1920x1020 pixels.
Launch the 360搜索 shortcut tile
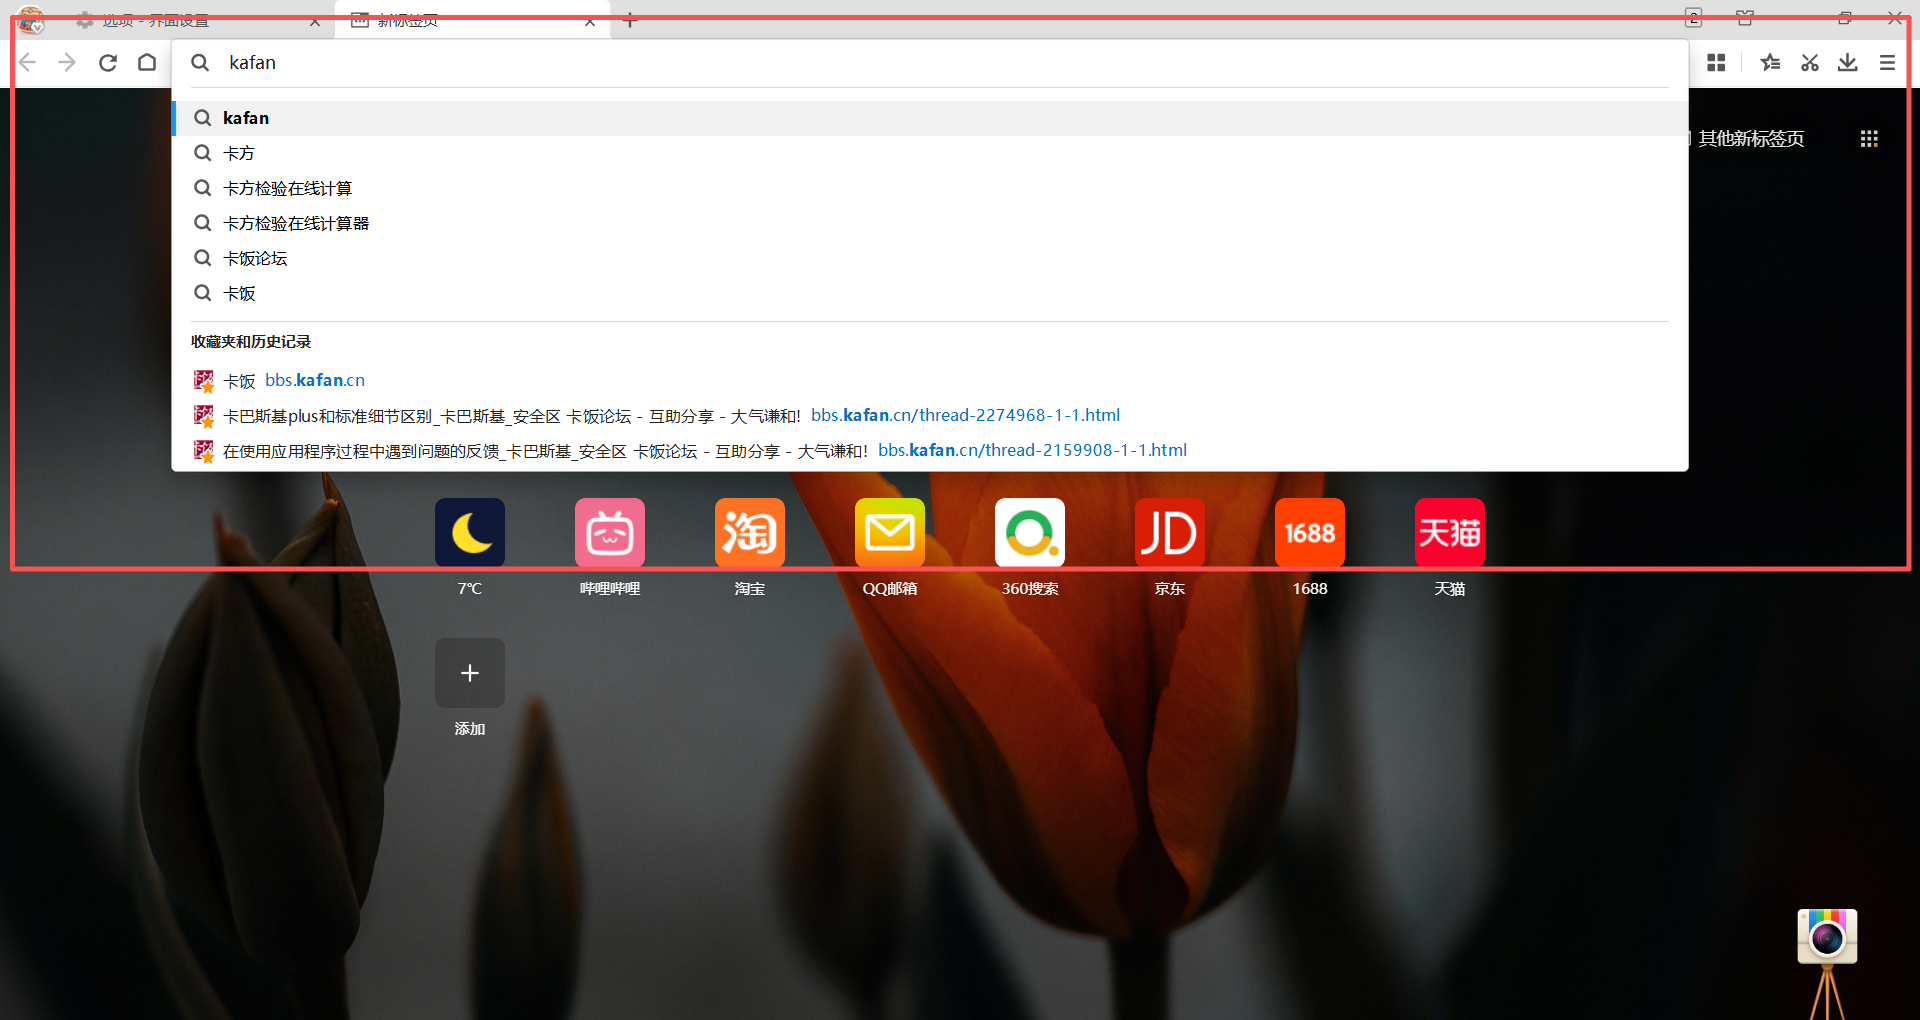[1029, 533]
